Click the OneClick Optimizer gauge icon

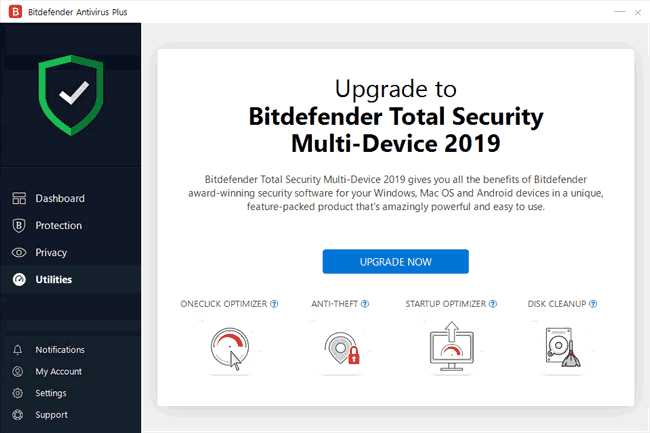230,348
